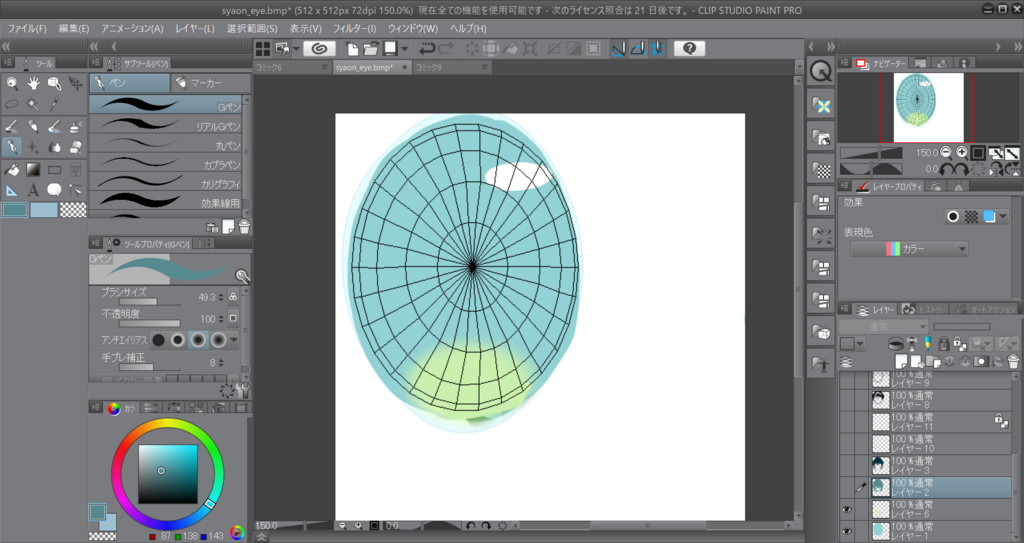Open the Tool palette menu button
This screenshot has width=1024, height=543.
8,63
